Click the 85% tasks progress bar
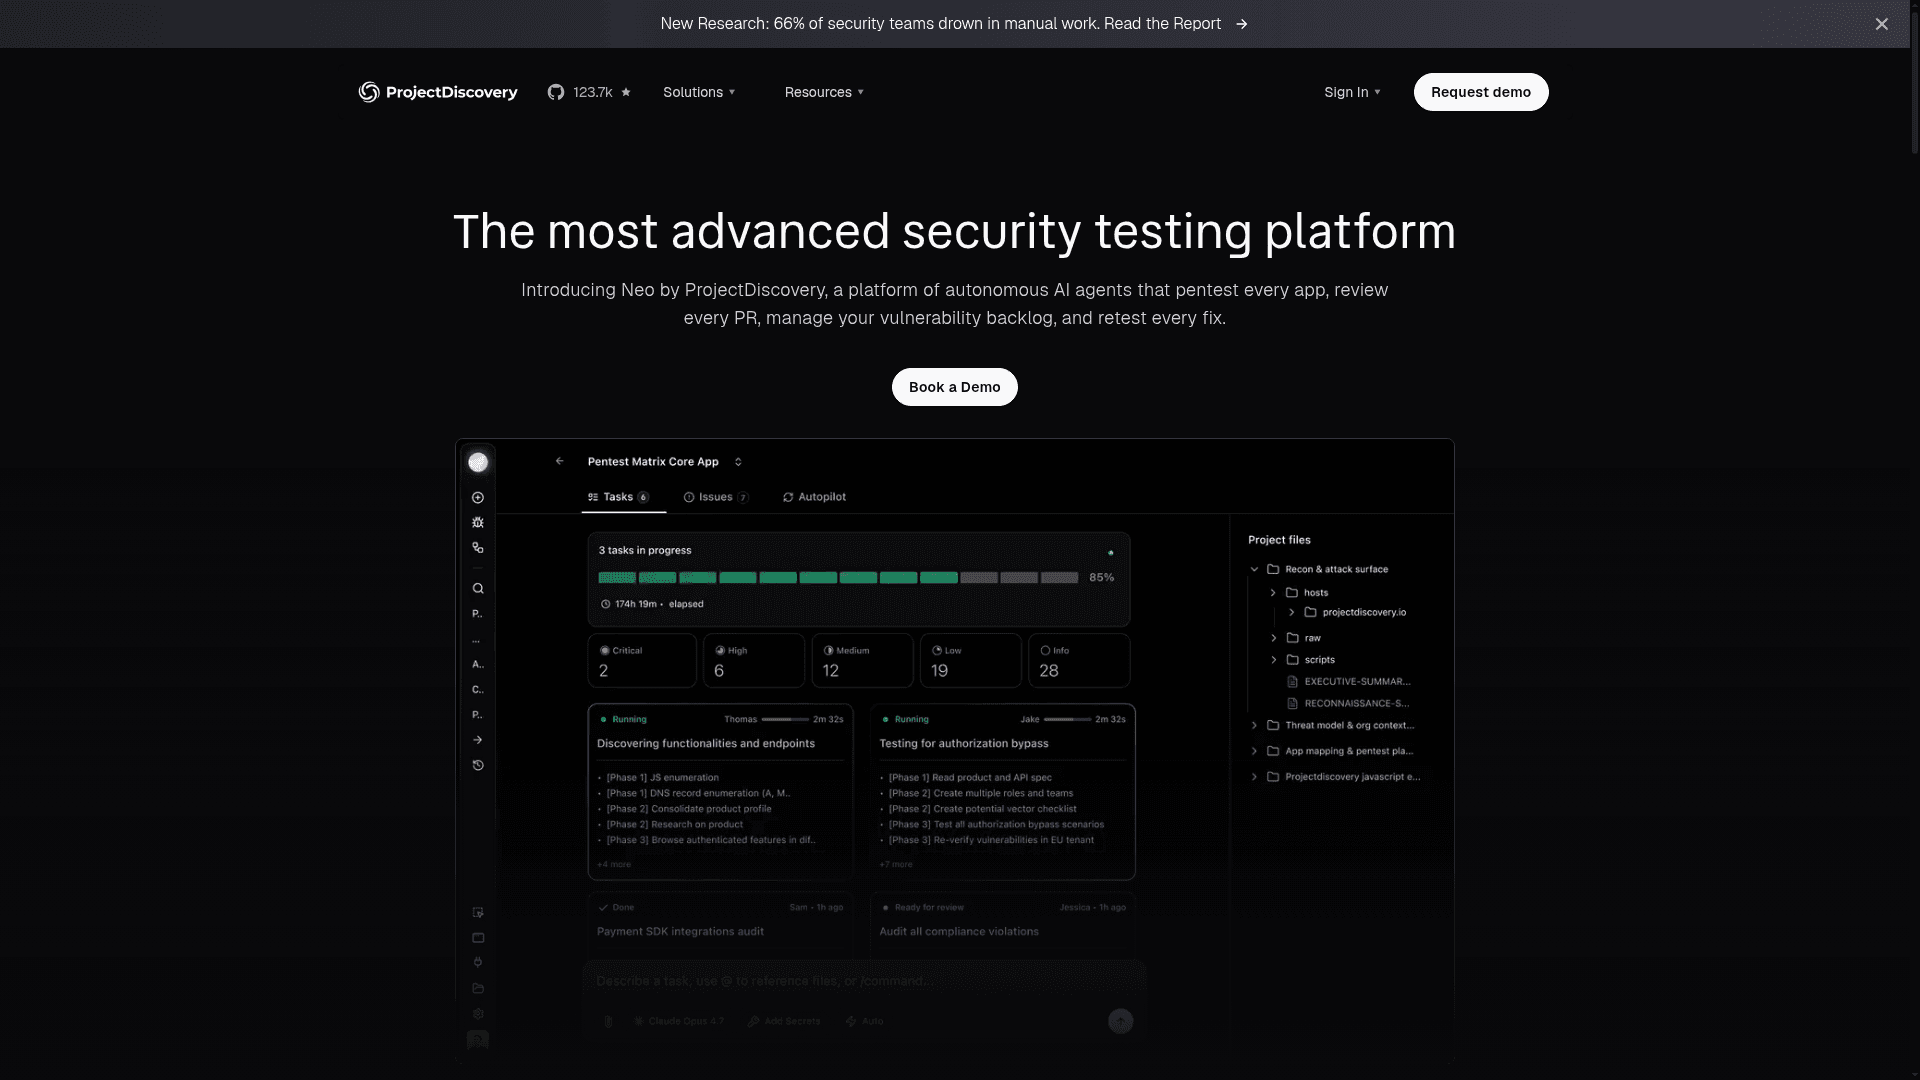 tap(838, 578)
